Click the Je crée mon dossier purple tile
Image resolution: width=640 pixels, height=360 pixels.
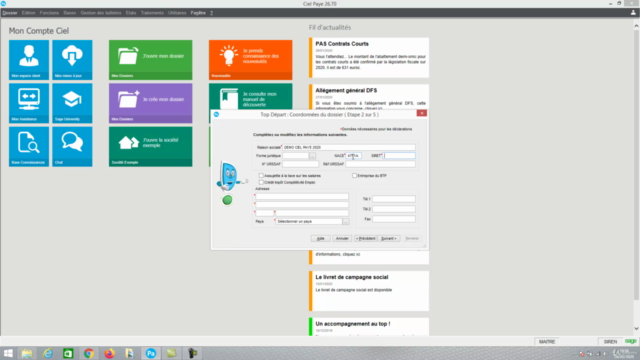[151, 103]
